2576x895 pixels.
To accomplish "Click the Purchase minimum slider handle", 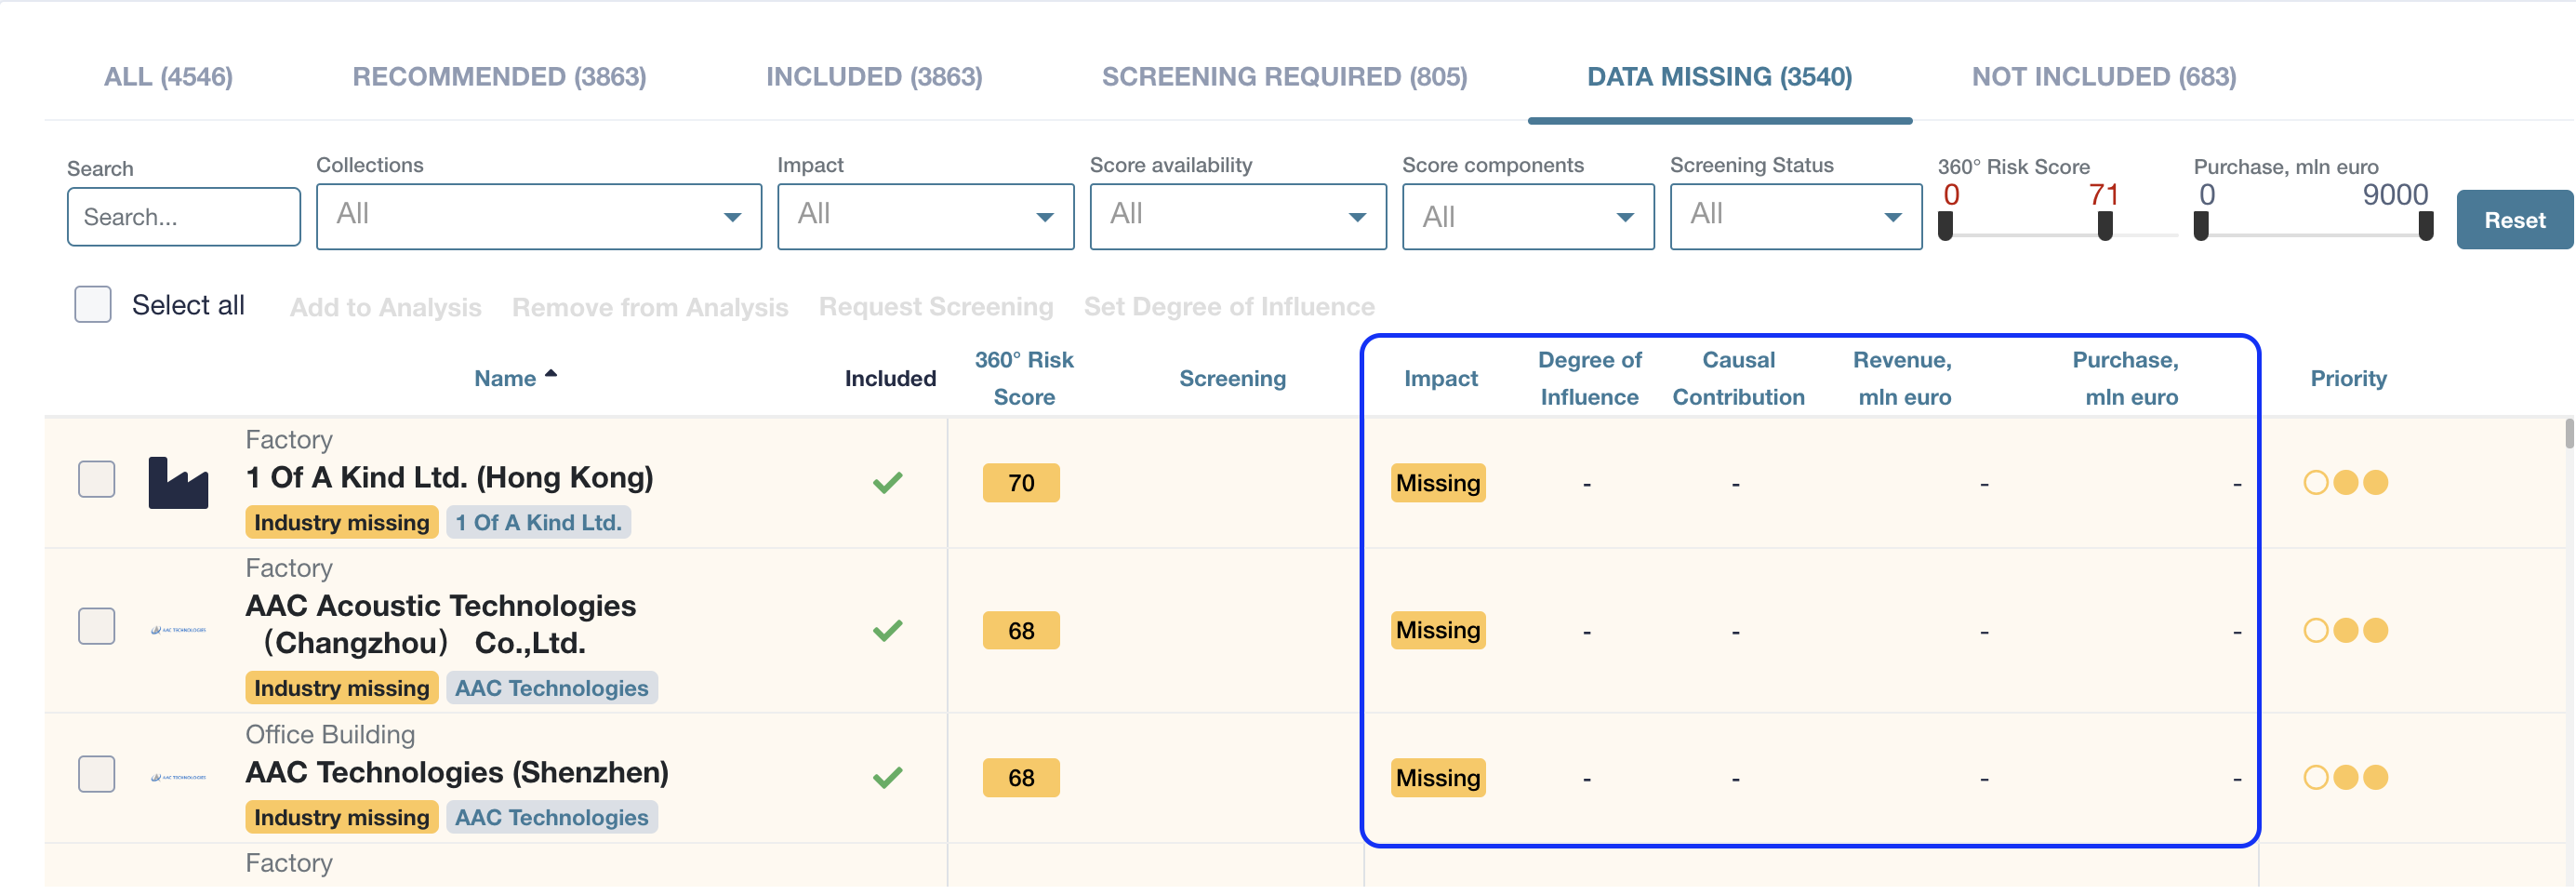I will tap(2201, 228).
